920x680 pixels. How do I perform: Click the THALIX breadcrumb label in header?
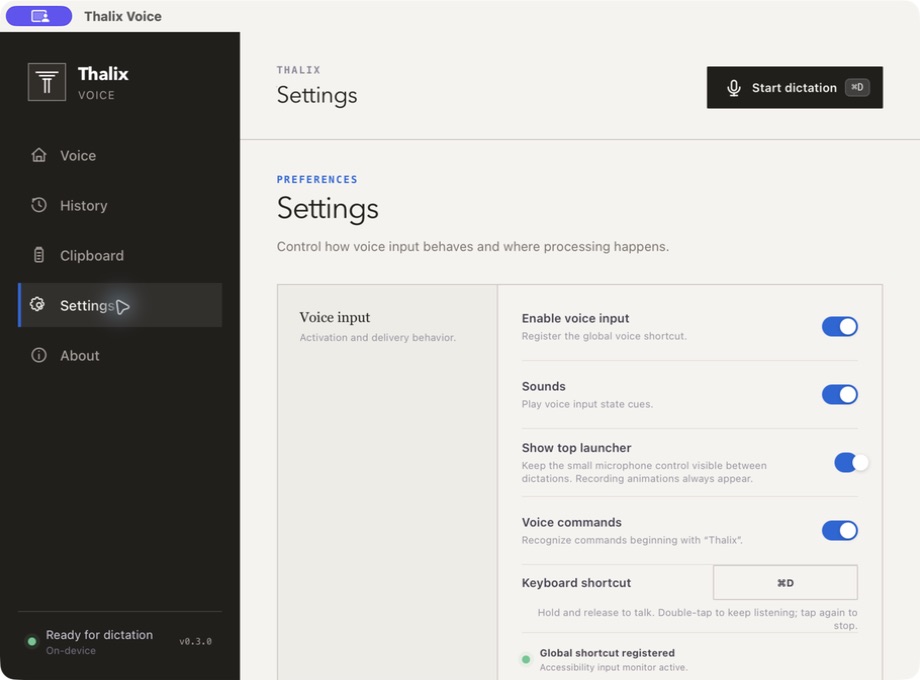[x=299, y=70]
